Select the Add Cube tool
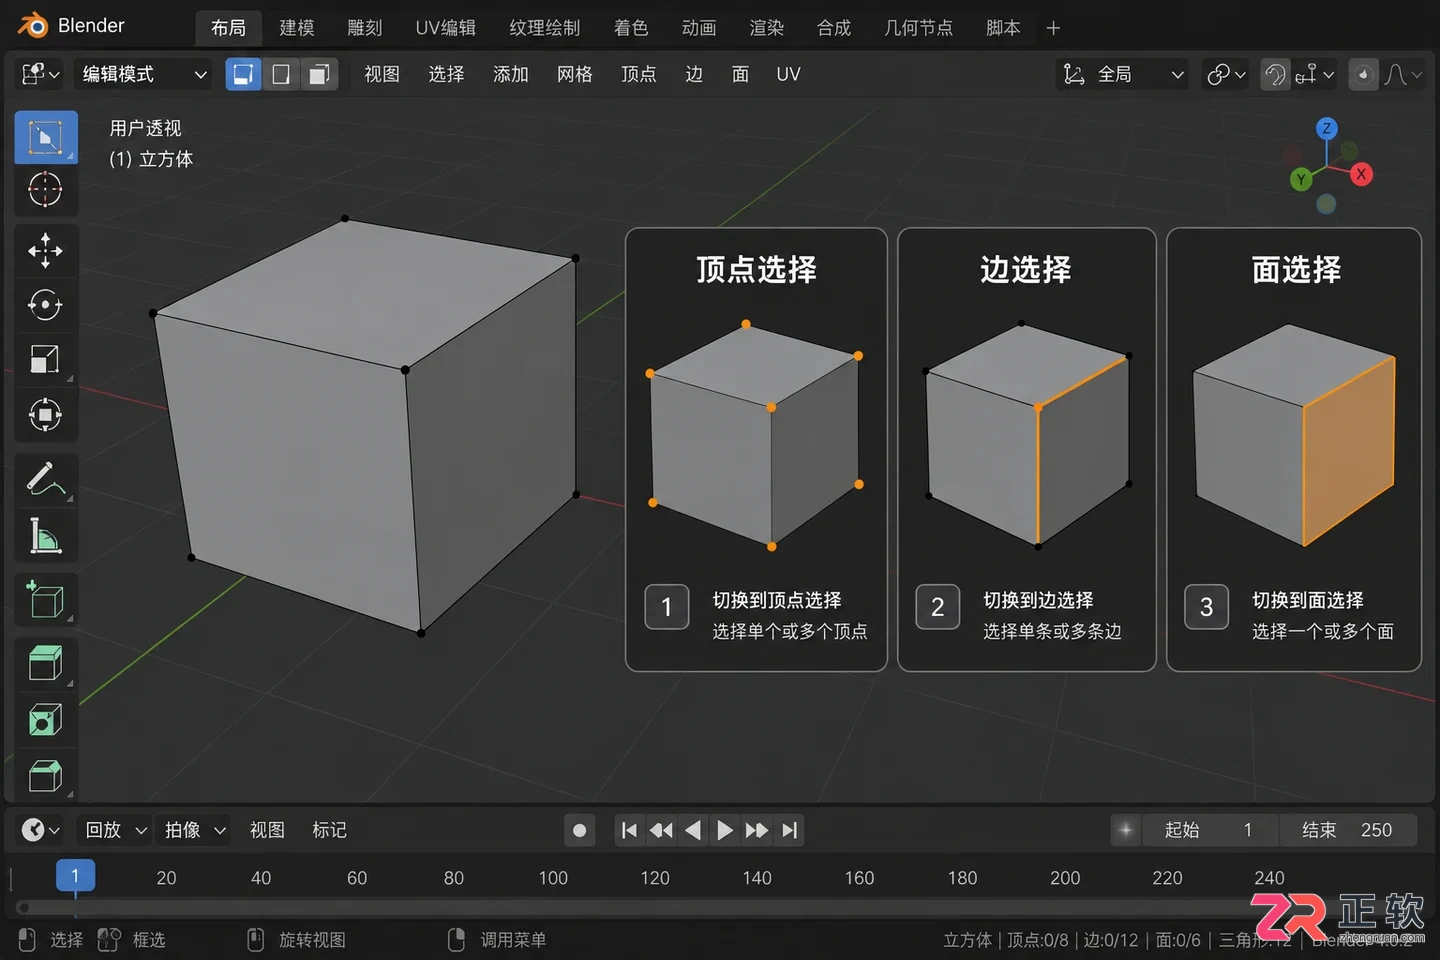Image resolution: width=1440 pixels, height=960 pixels. pyautogui.click(x=46, y=600)
